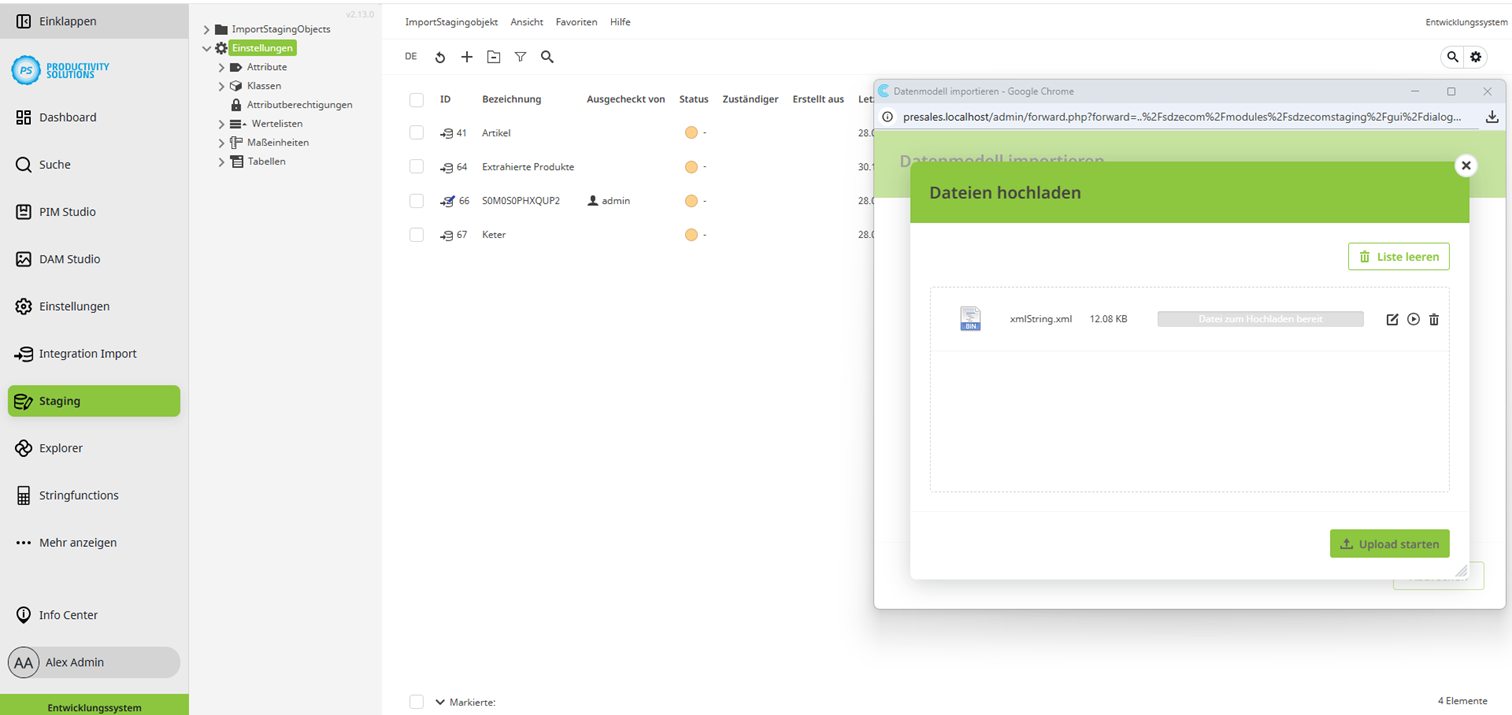This screenshot has height=715, width=1512.
Task: Delete xmlString.xml using the trash icon
Action: [1434, 319]
